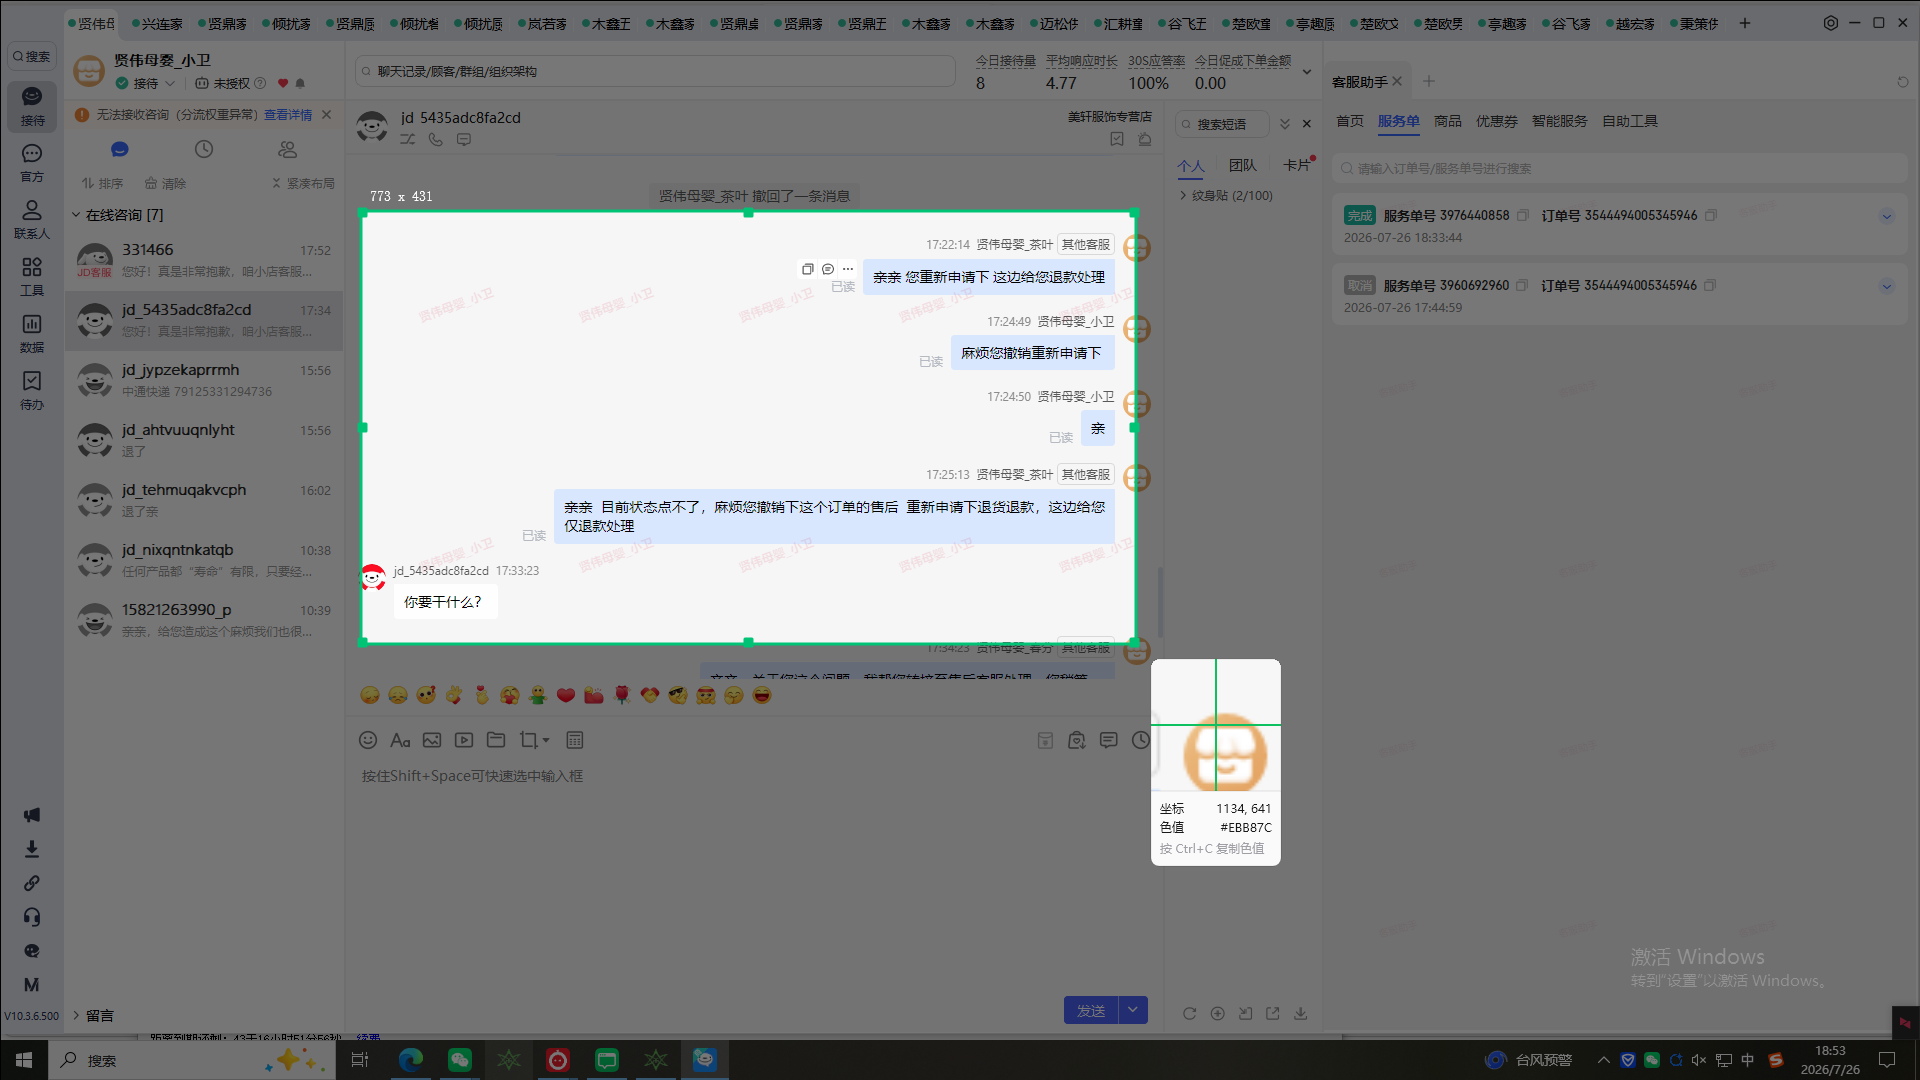1920x1080 pixels.
Task: Toggle the red heart favorite icon by profile
Action: point(283,83)
